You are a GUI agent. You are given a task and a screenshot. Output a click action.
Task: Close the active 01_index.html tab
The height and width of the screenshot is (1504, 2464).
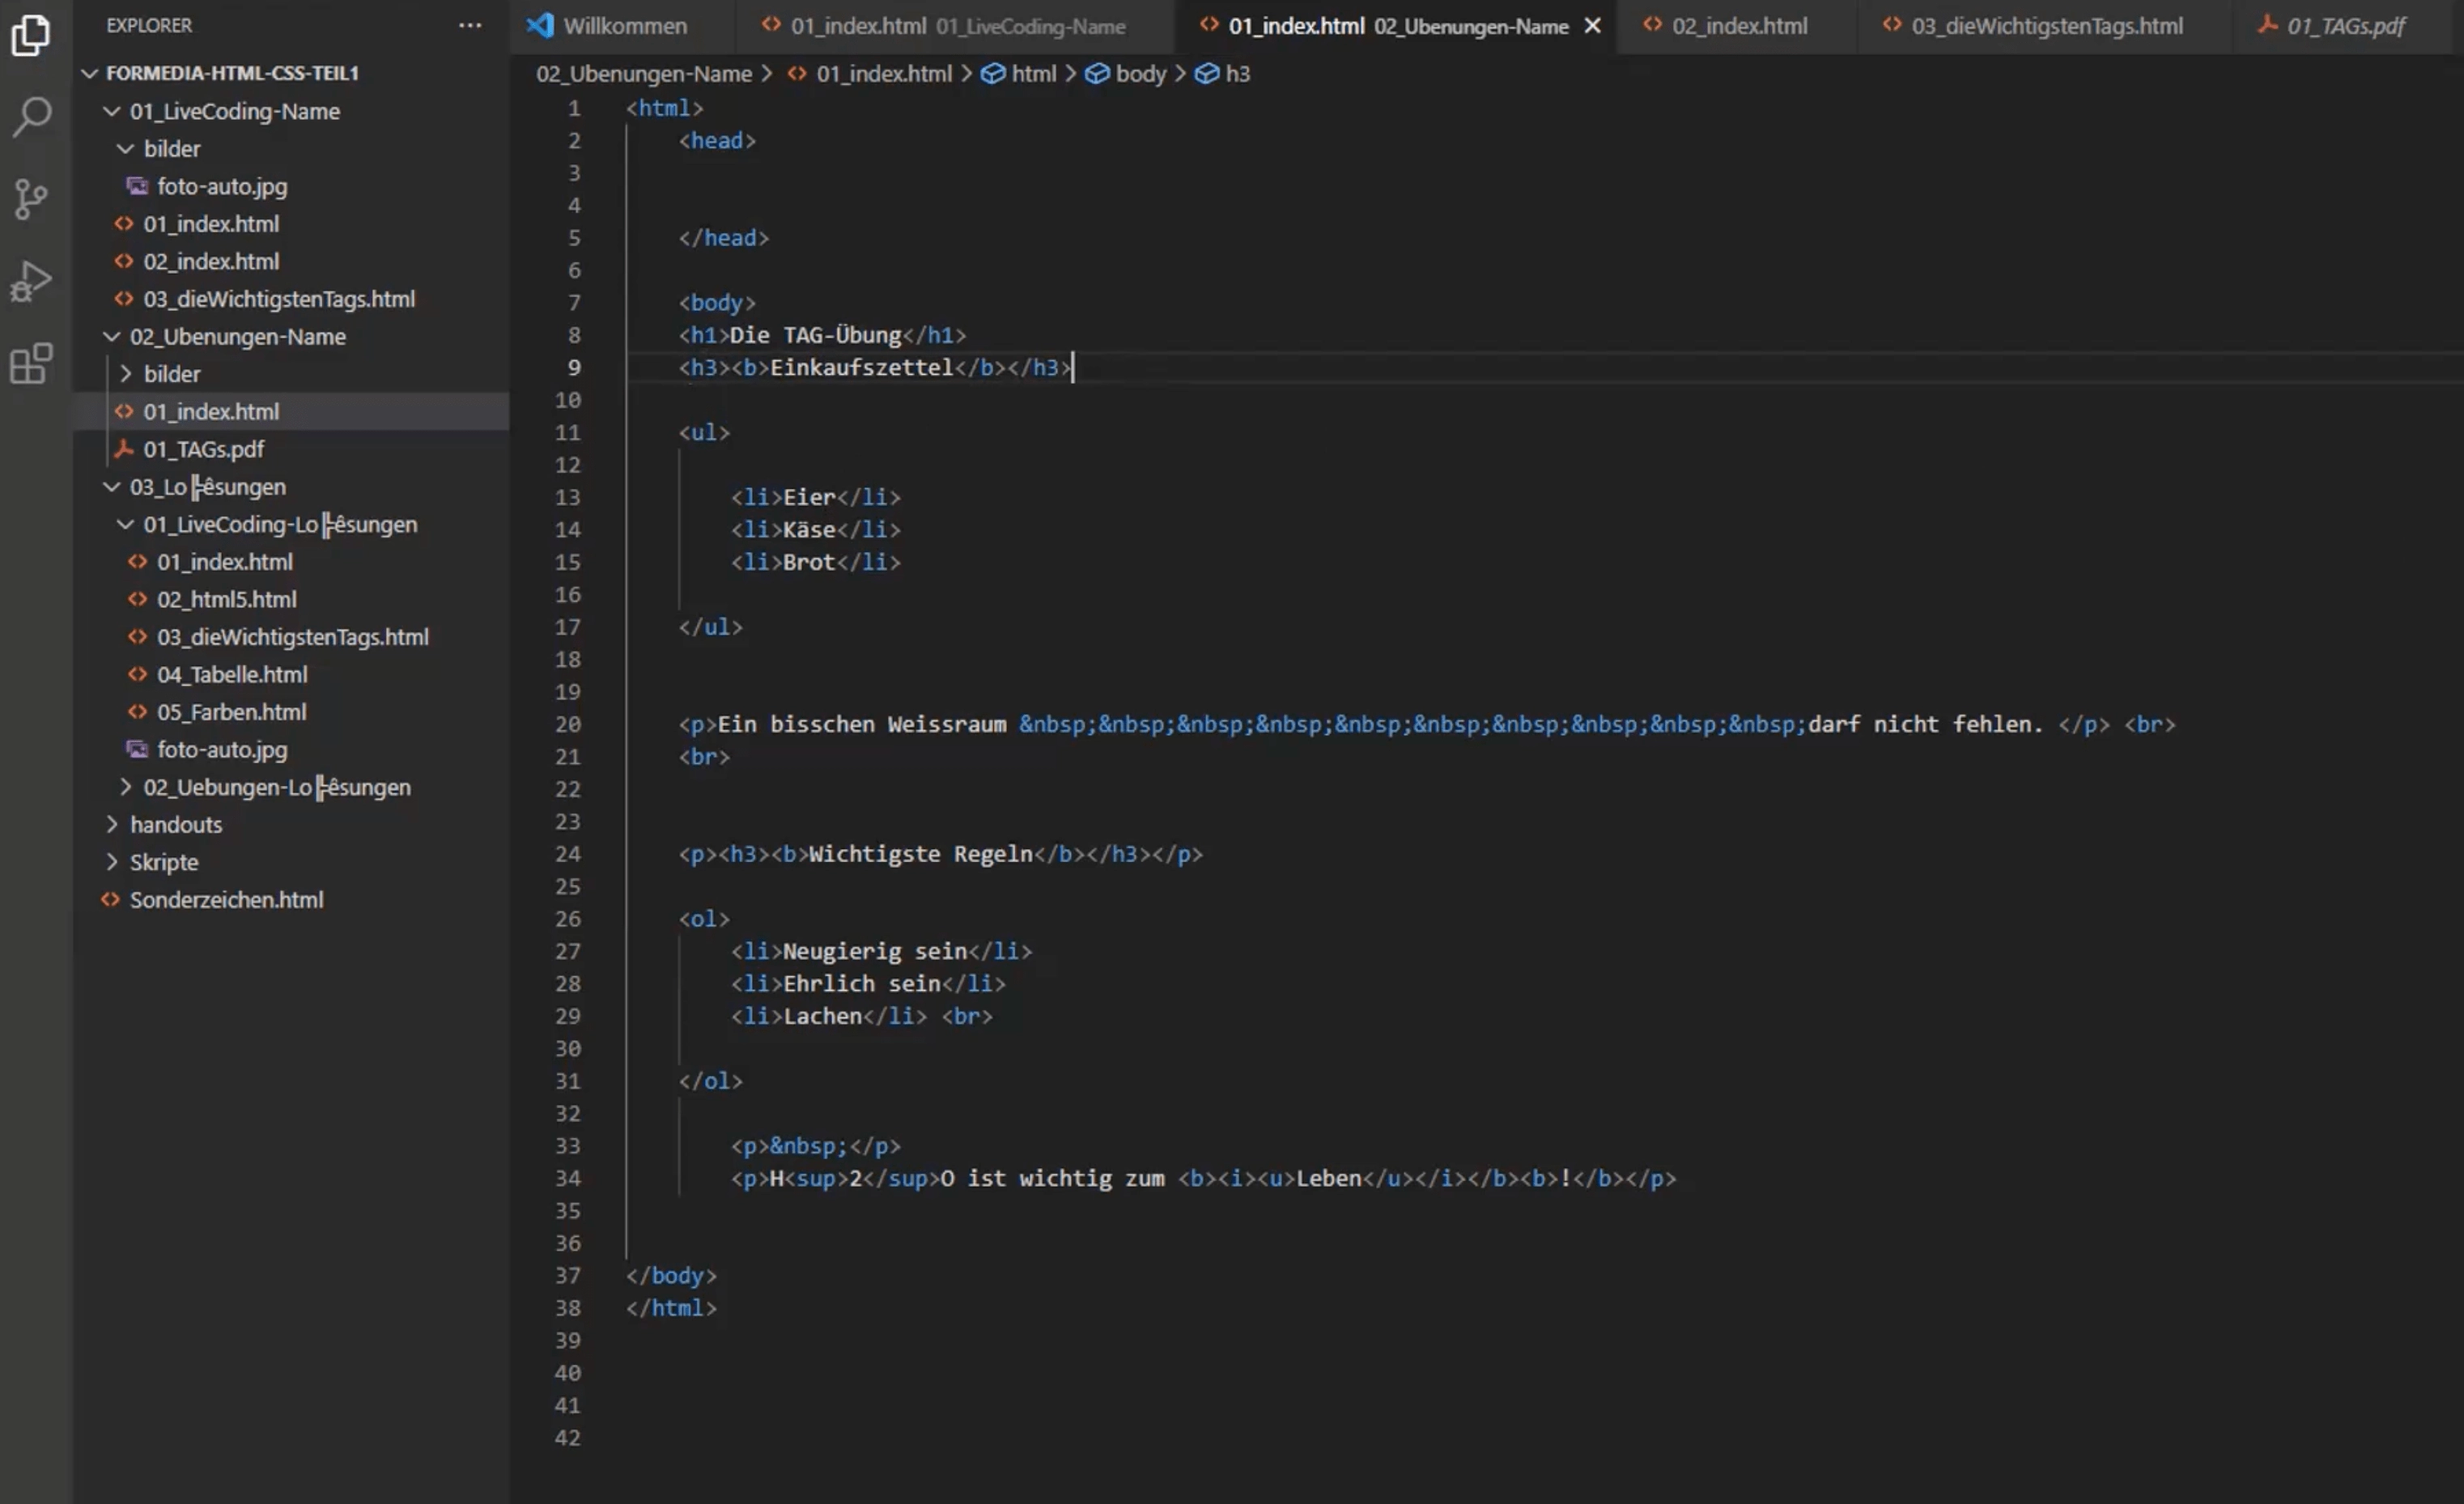[1592, 26]
